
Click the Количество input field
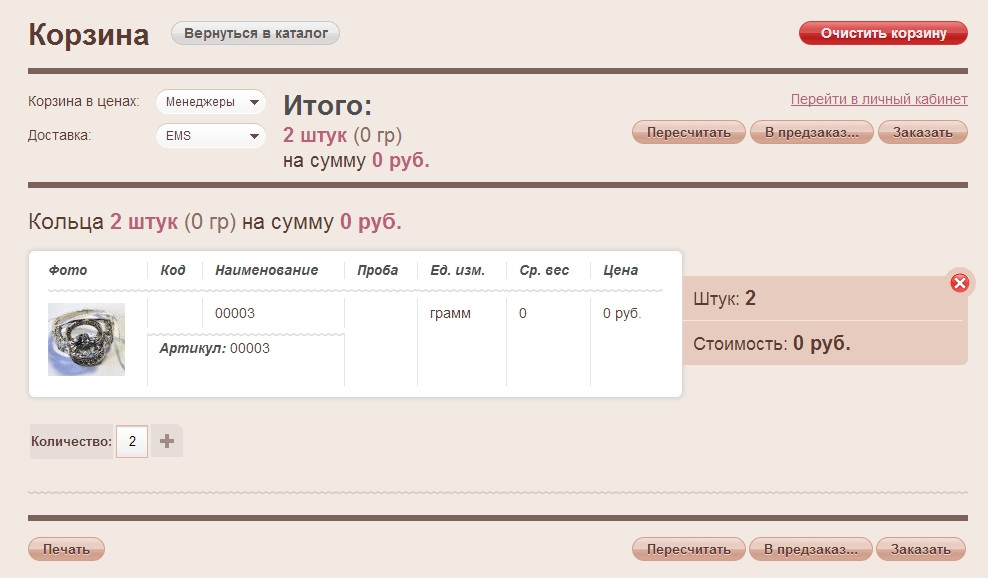coord(132,441)
